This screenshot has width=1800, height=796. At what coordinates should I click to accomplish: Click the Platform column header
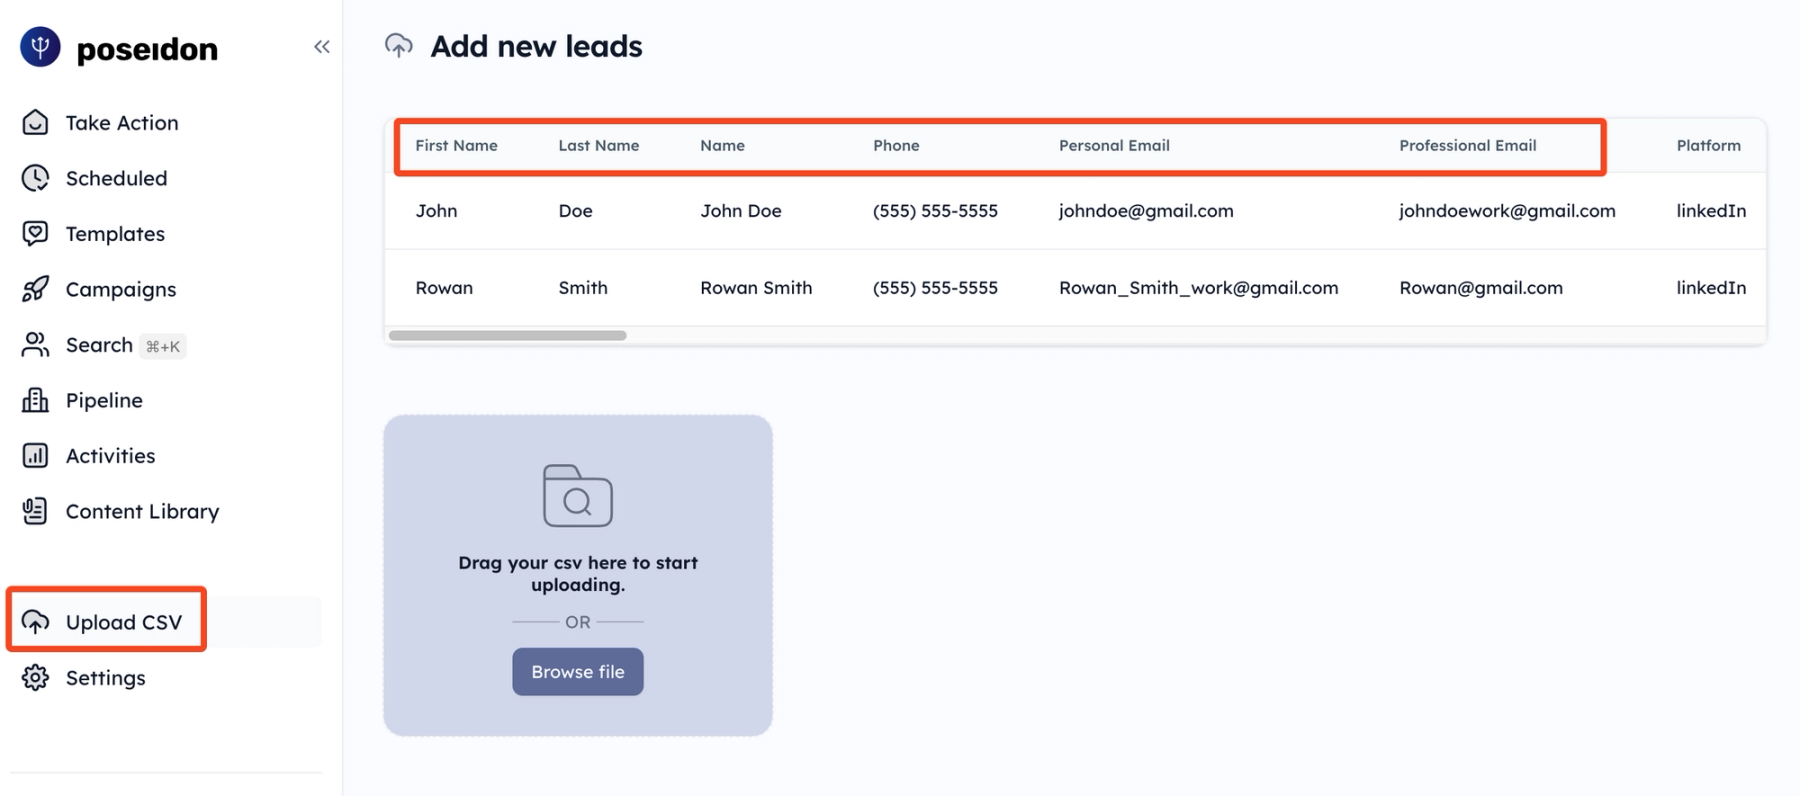1709,145
